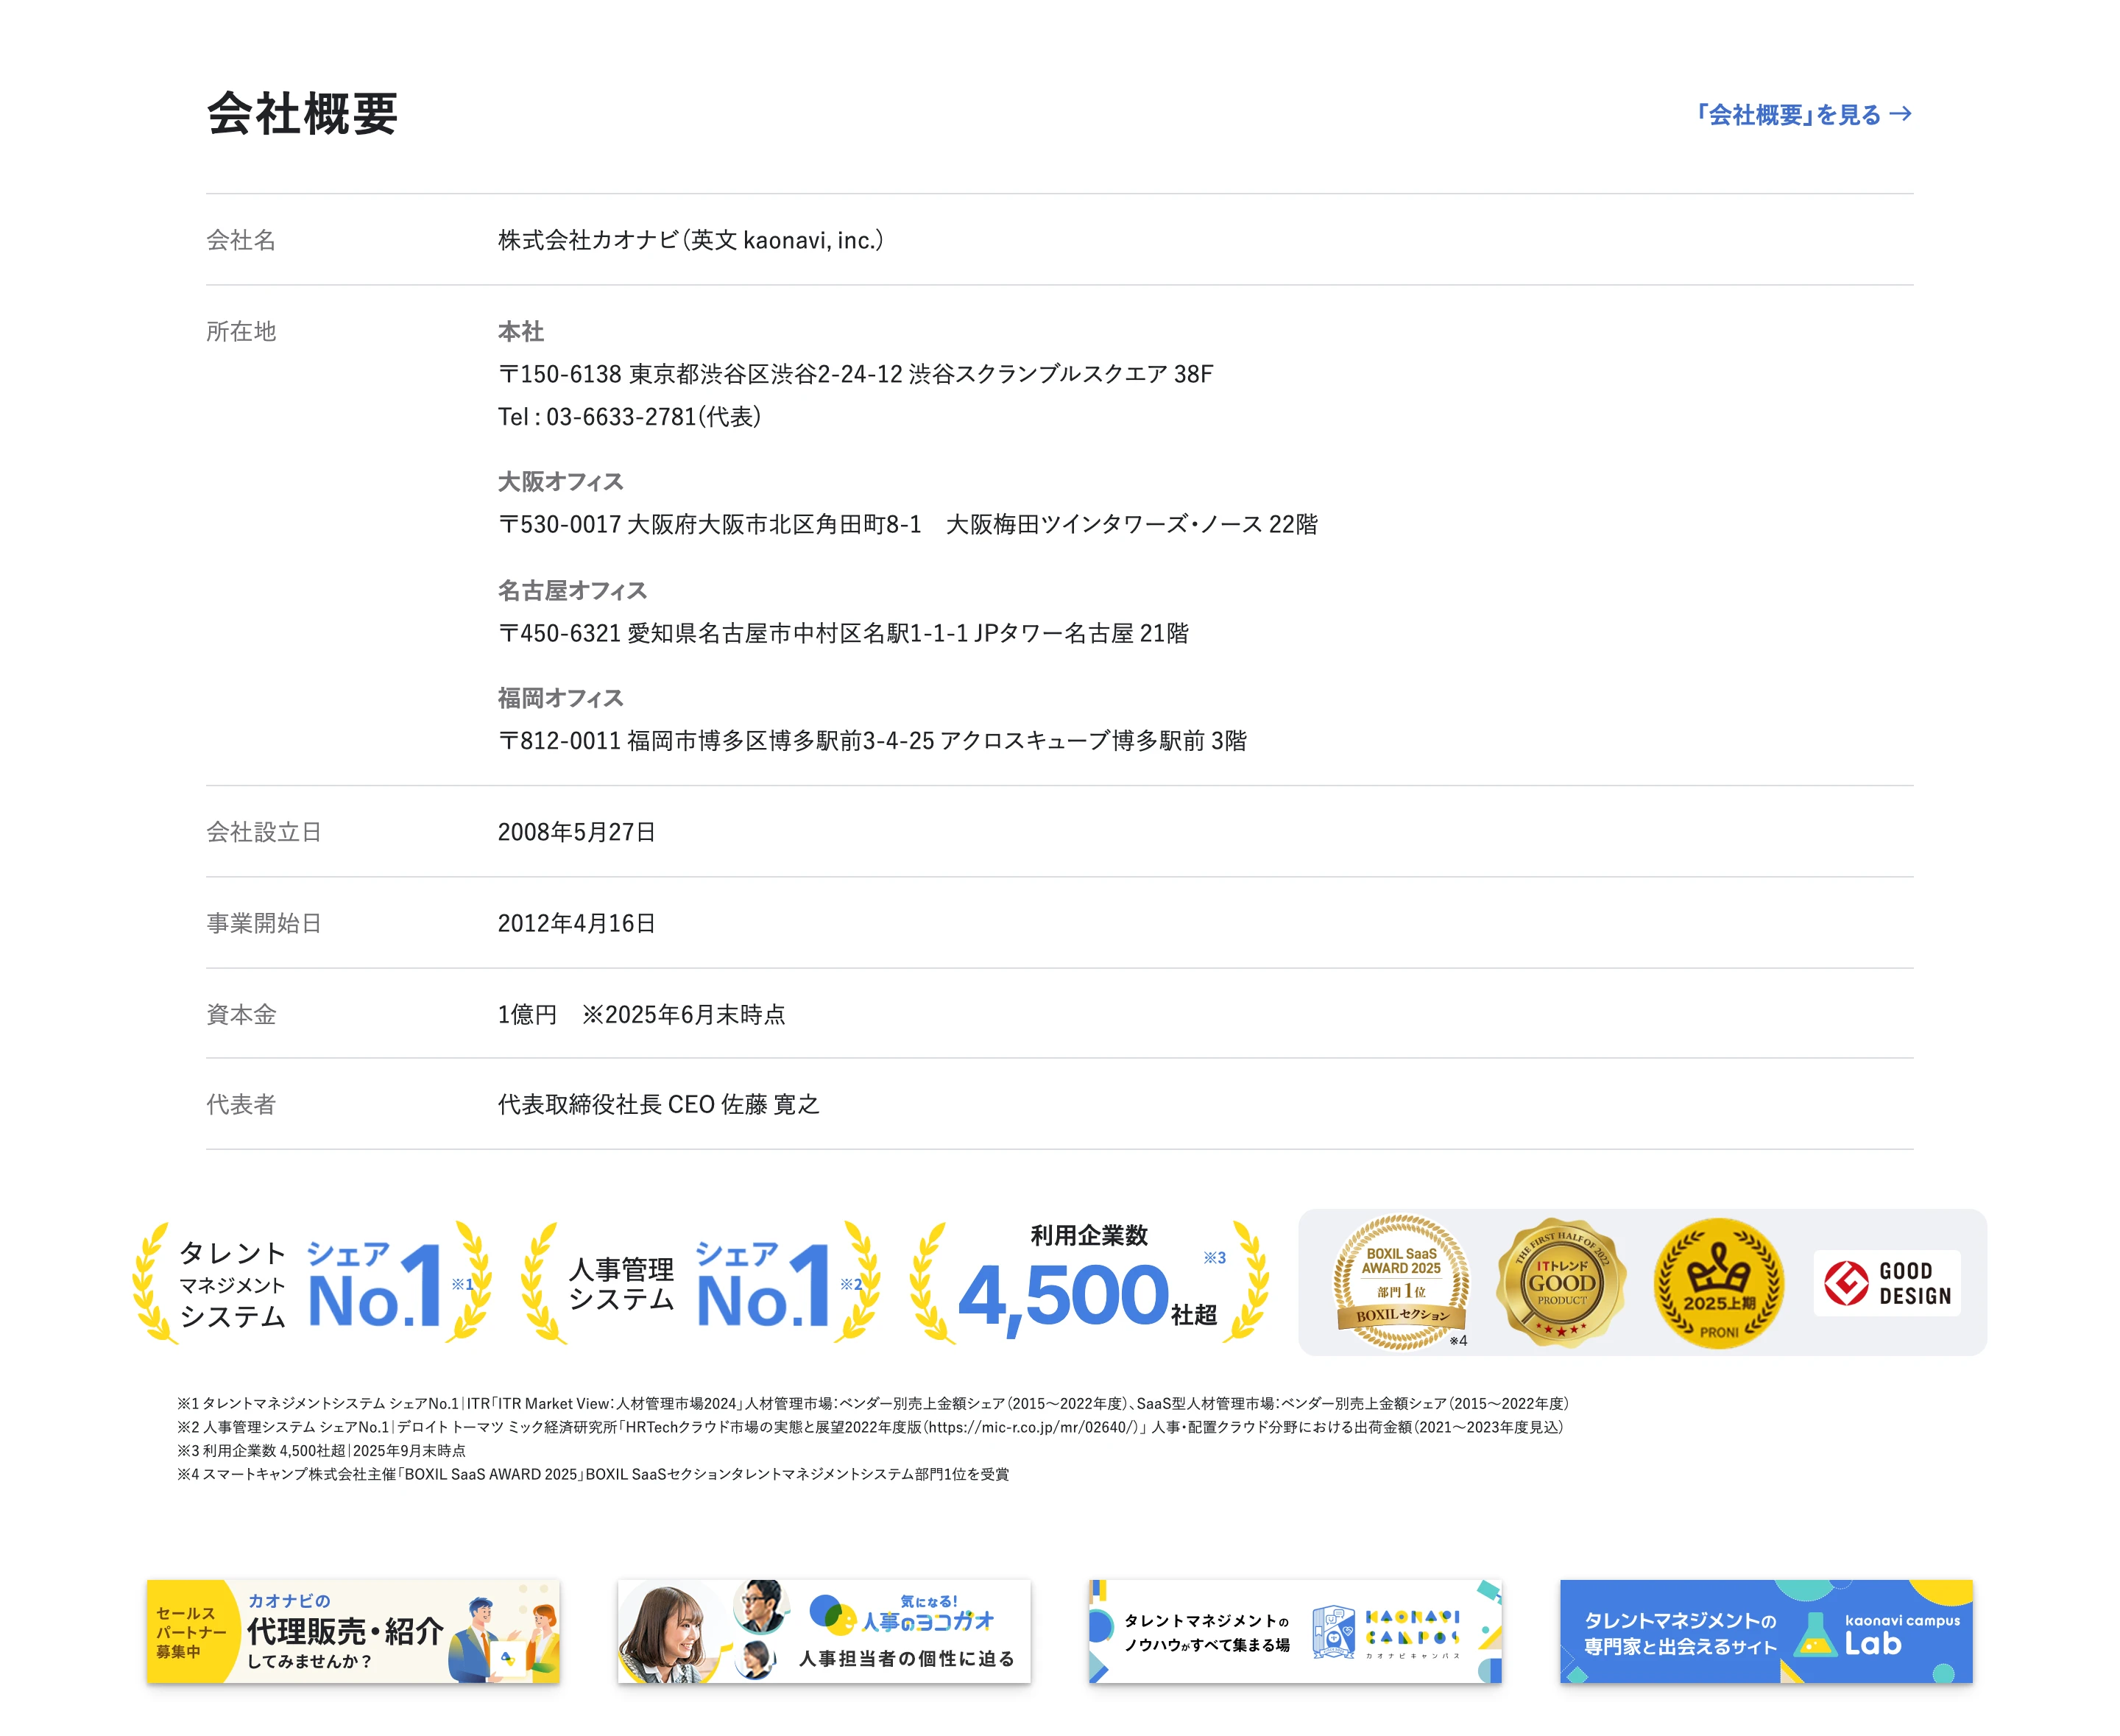Click the ITトレンド GOOD PRODUCT medal
Screen dimensions: 2120x1736
point(1561,1283)
